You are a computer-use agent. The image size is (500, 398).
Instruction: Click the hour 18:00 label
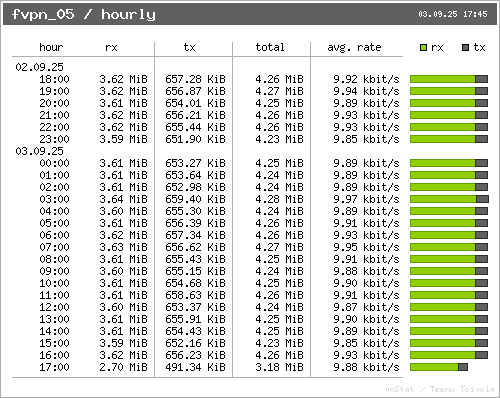click(x=54, y=79)
